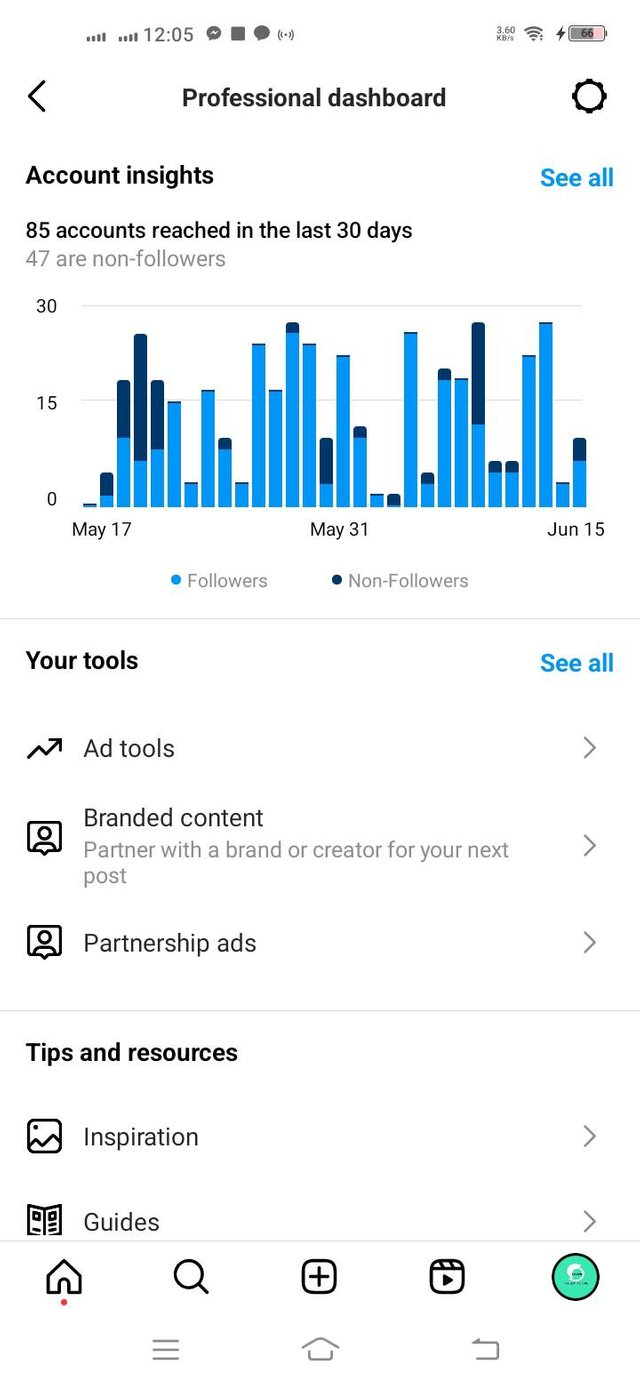This screenshot has width=640, height=1387.
Task: Click See all for Account insights
Action: (x=577, y=178)
